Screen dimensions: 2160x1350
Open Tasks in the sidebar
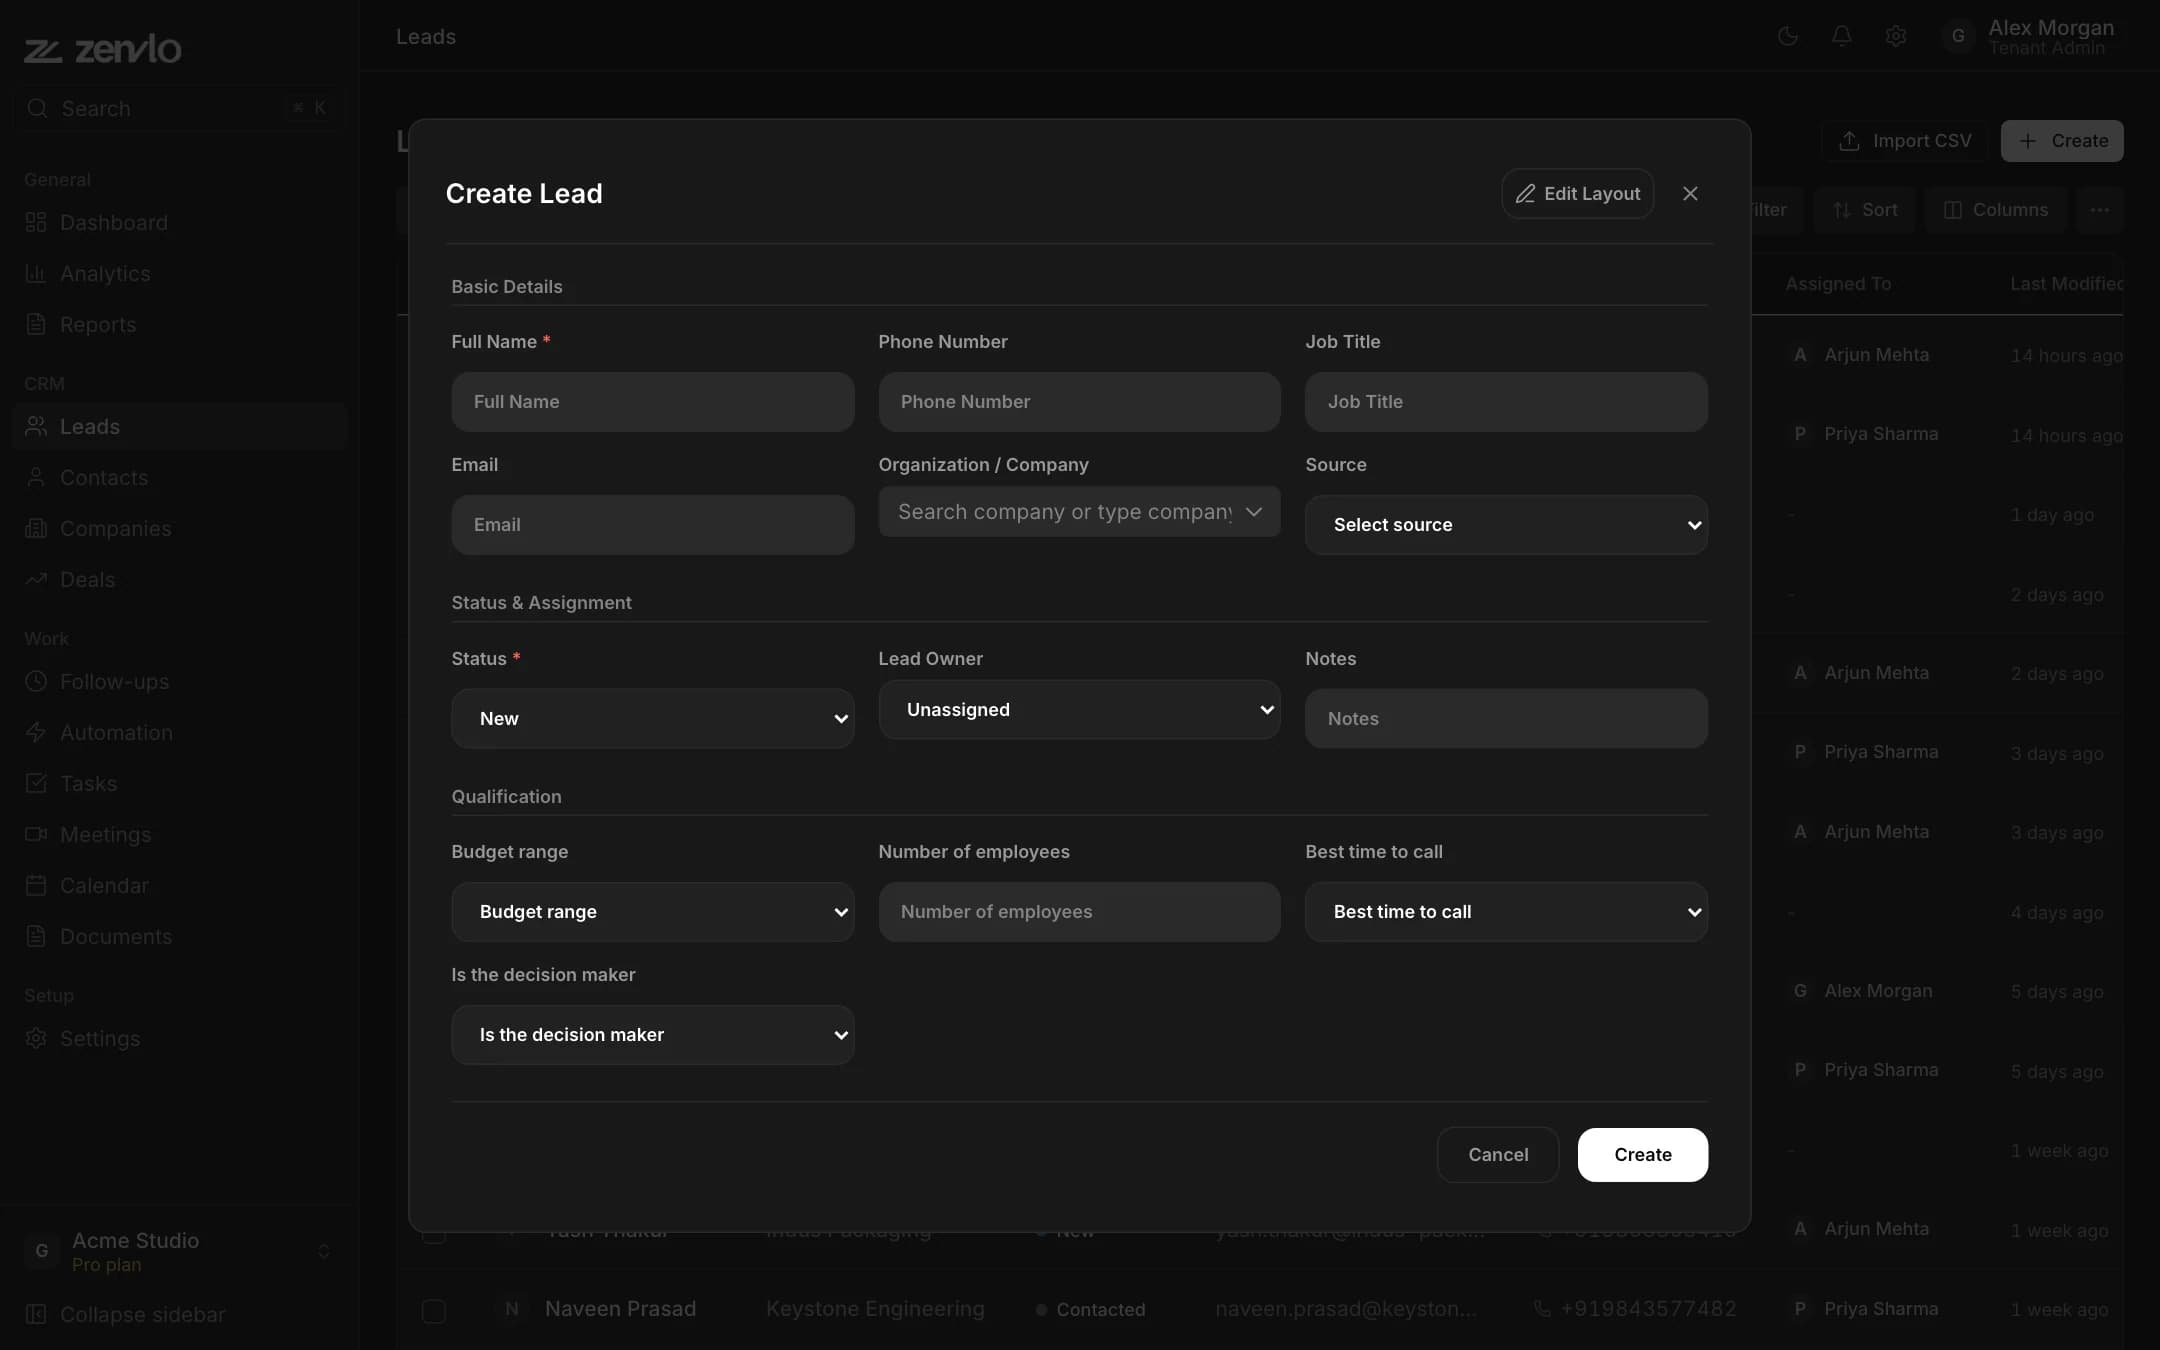pos(180,783)
